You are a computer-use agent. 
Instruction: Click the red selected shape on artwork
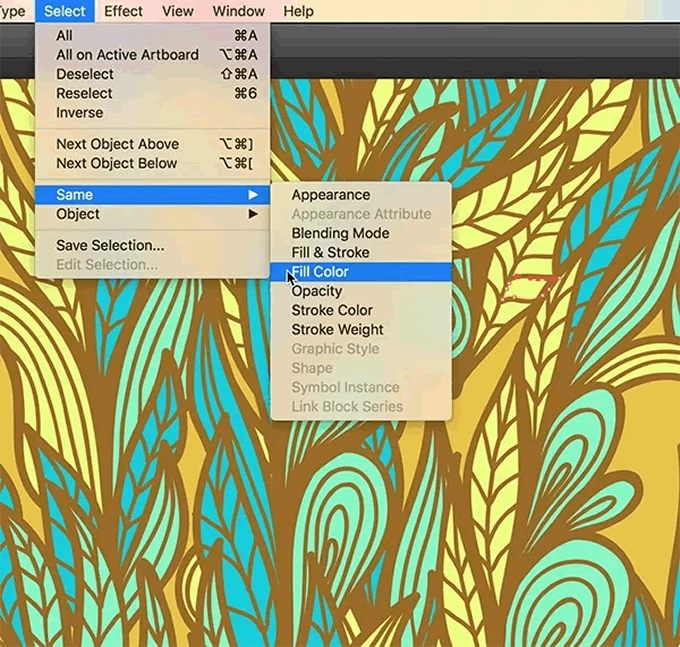point(530,287)
